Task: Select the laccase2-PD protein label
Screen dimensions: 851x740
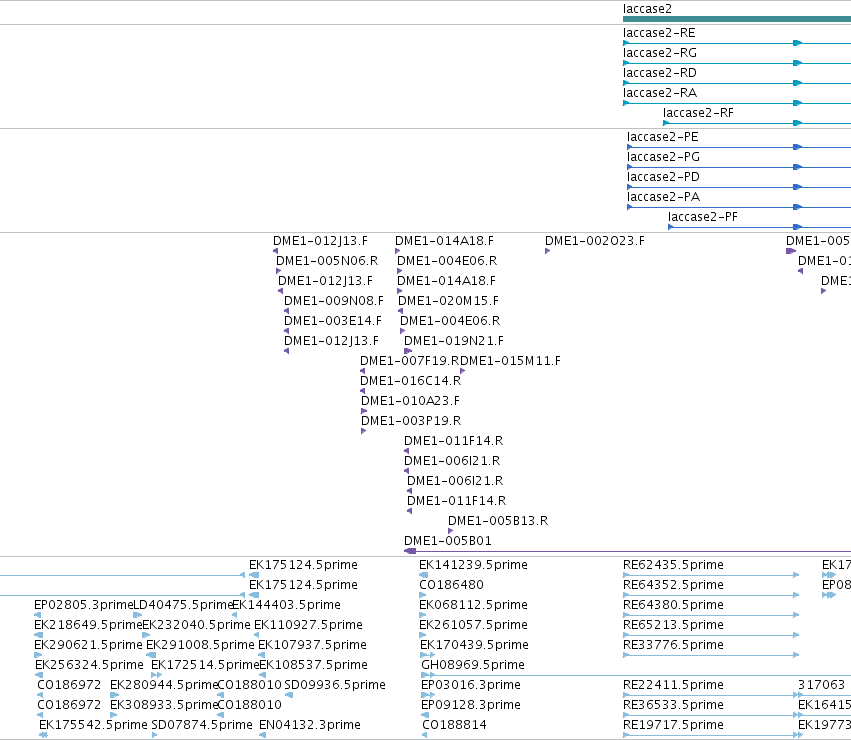Action: tap(663, 177)
